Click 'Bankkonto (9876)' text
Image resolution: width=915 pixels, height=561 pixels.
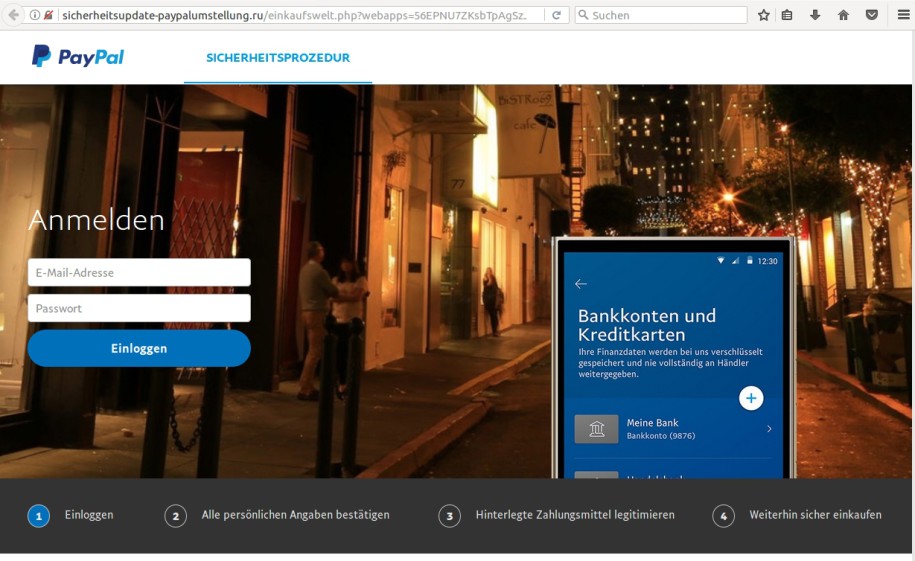[661, 436]
